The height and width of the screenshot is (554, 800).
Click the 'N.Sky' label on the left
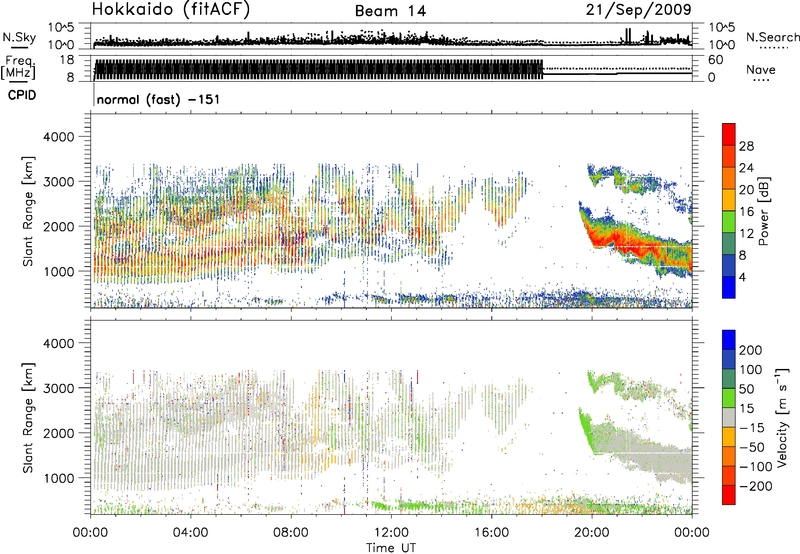(x=19, y=37)
